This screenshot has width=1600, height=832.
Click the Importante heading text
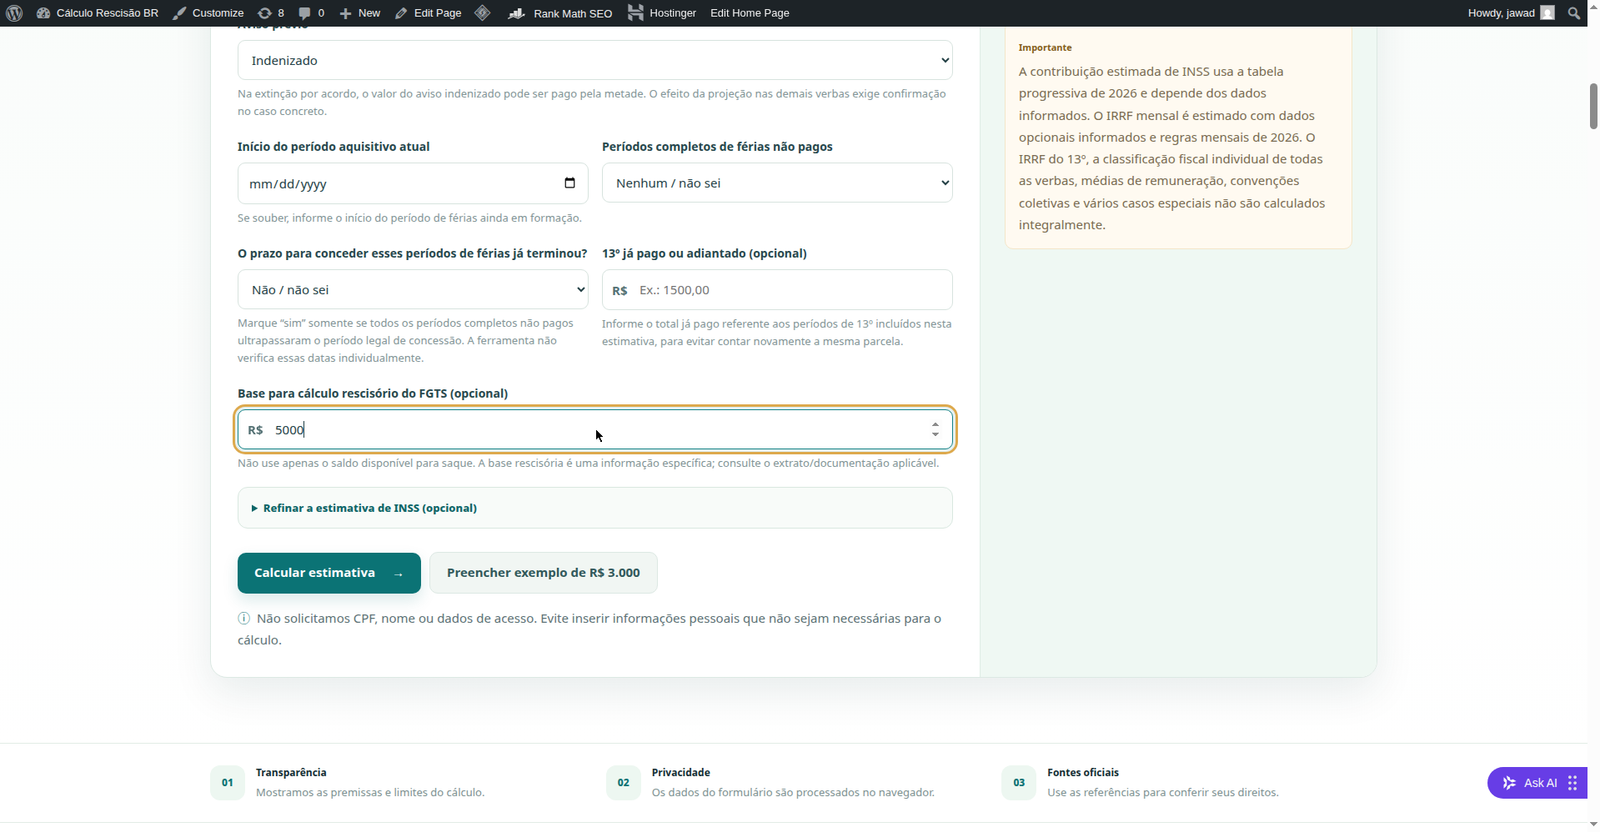tap(1045, 48)
